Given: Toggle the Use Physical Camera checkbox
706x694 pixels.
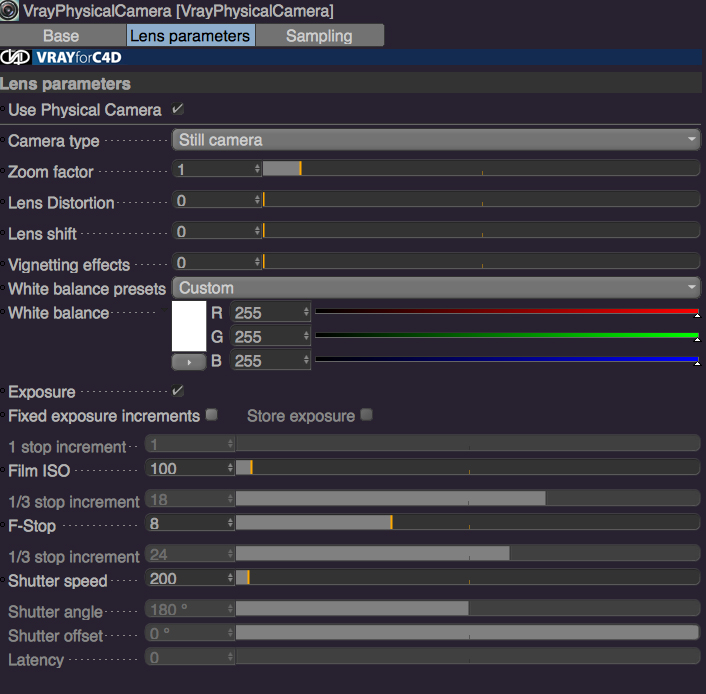Looking at the screenshot, I should click(x=178, y=109).
